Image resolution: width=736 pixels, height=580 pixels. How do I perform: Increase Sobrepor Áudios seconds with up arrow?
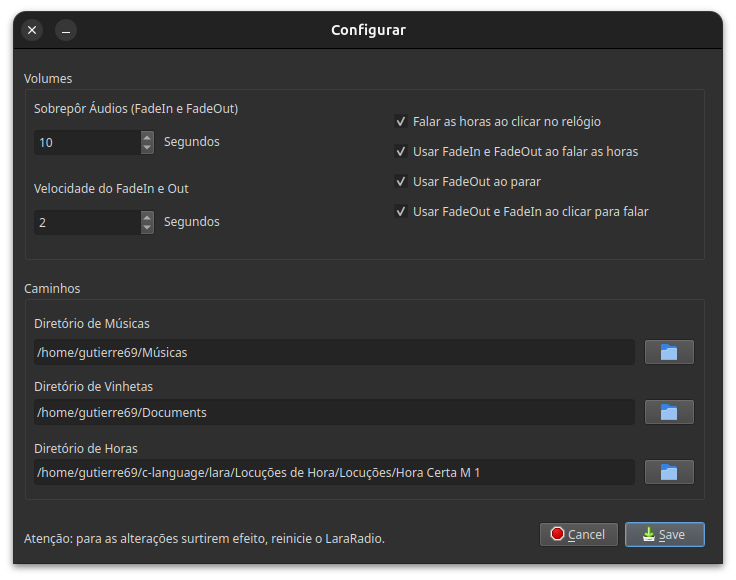coord(147,137)
